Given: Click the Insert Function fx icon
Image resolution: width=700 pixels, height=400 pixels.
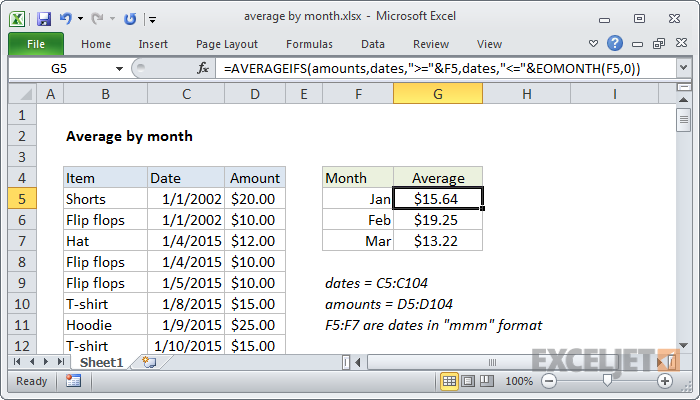Looking at the screenshot, I should pyautogui.click(x=203, y=68).
